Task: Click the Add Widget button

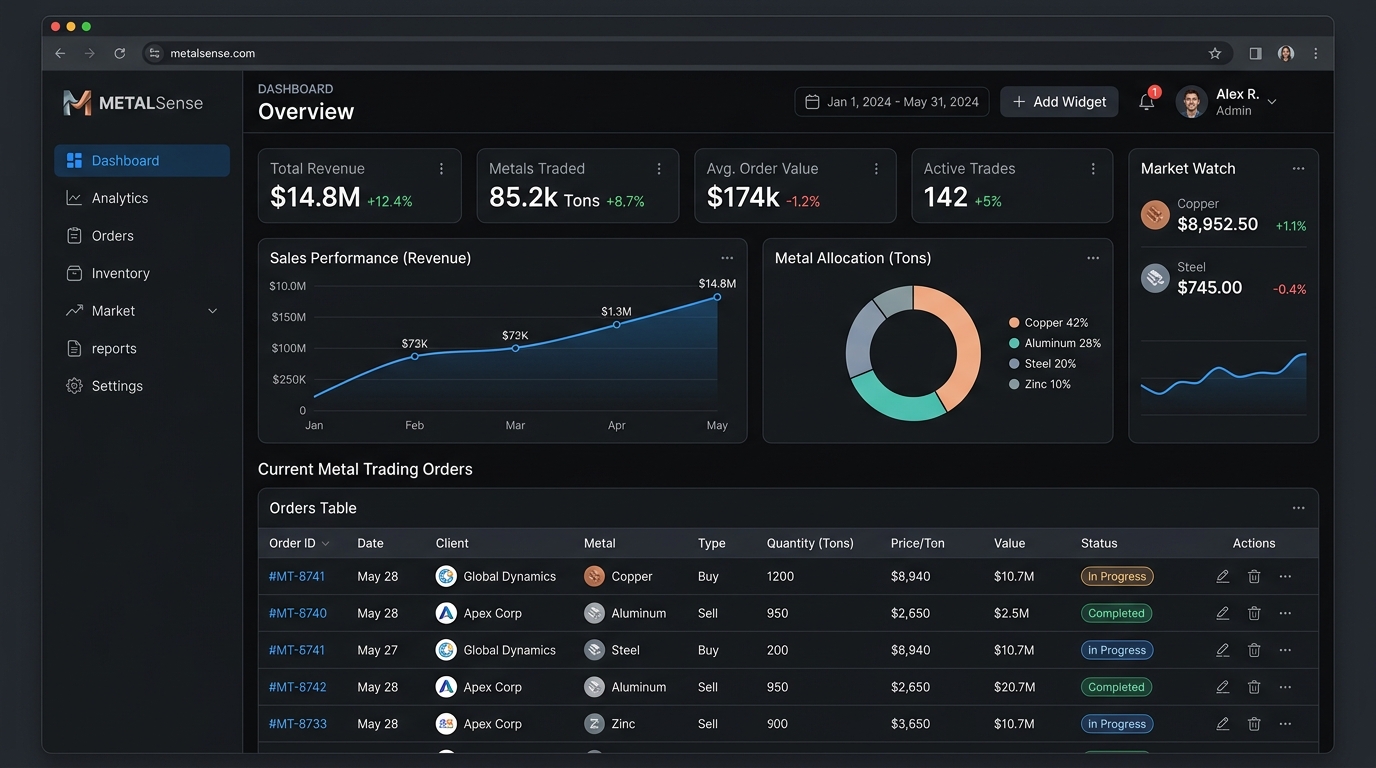Action: [x=1059, y=102]
